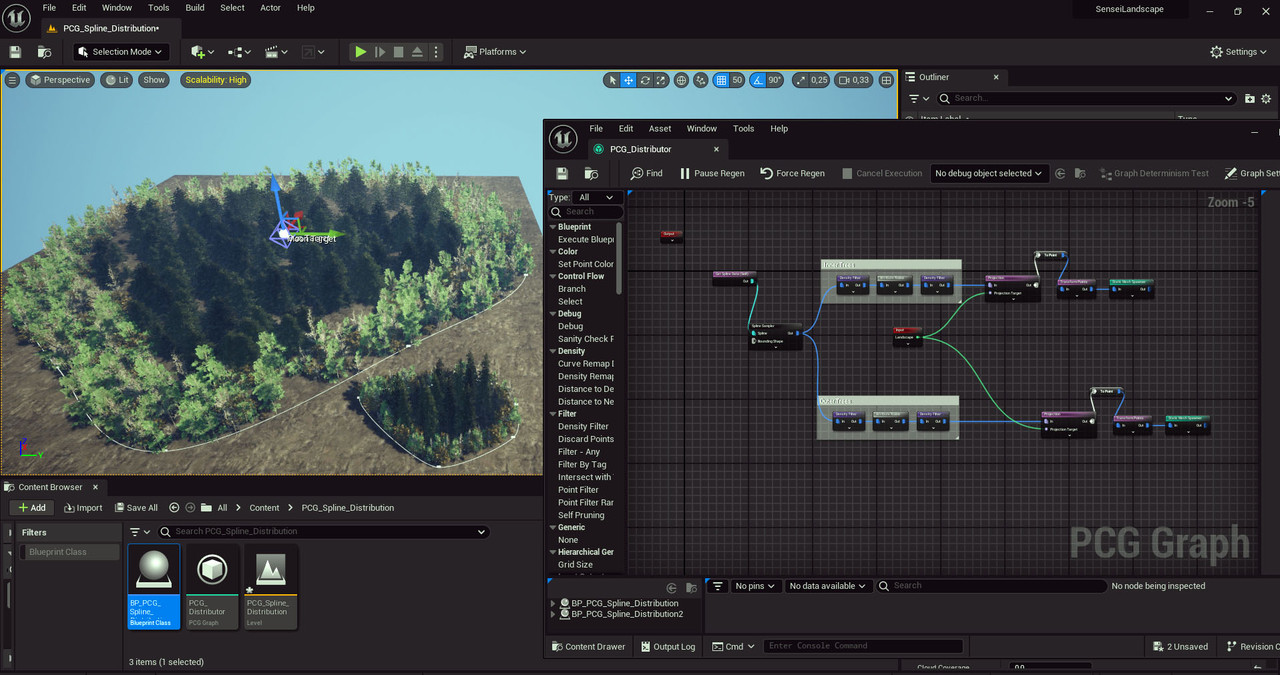Open the Selection Mode dropdown
Image resolution: width=1280 pixels, height=675 pixels.
coord(120,52)
